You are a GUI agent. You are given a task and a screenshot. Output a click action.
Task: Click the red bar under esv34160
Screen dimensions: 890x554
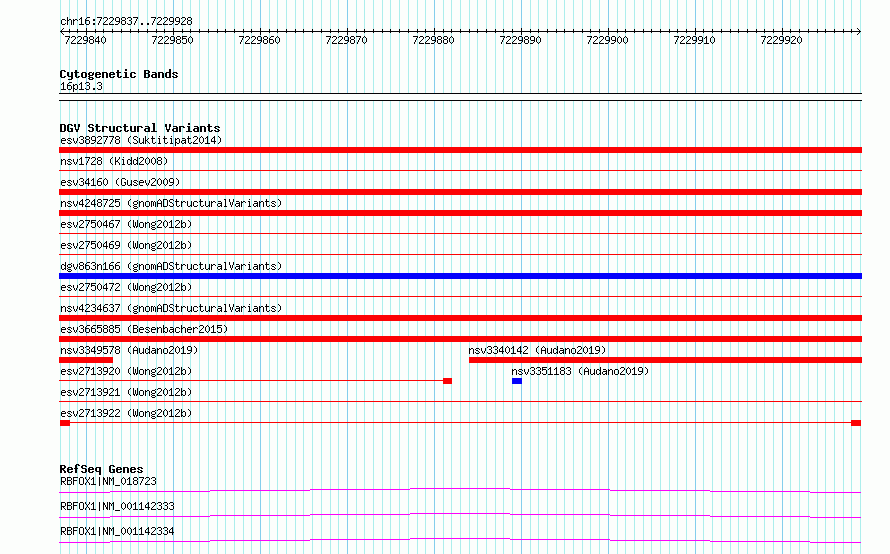pos(460,192)
